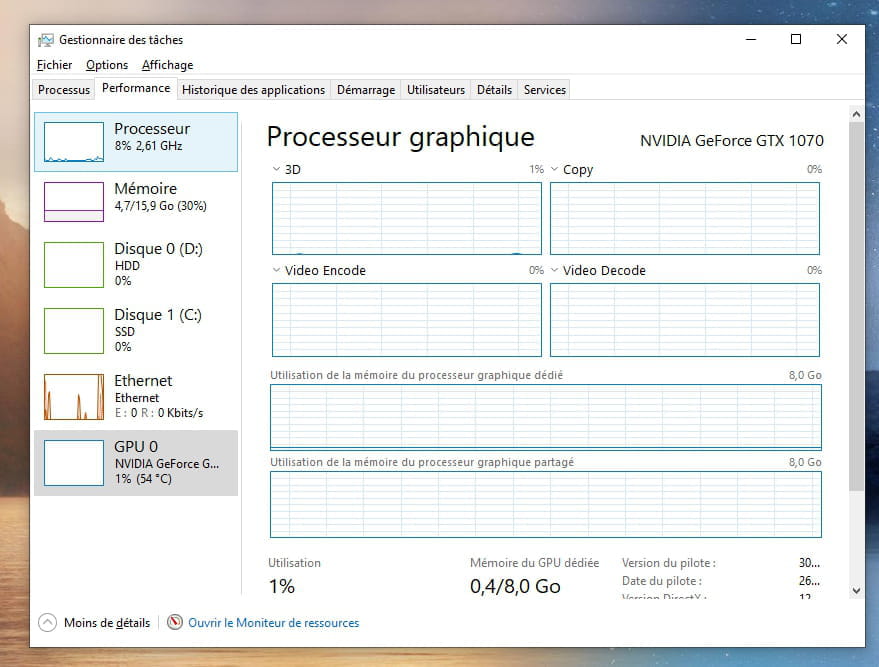
Task: Click the Moins de détails button
Action: click(94, 622)
